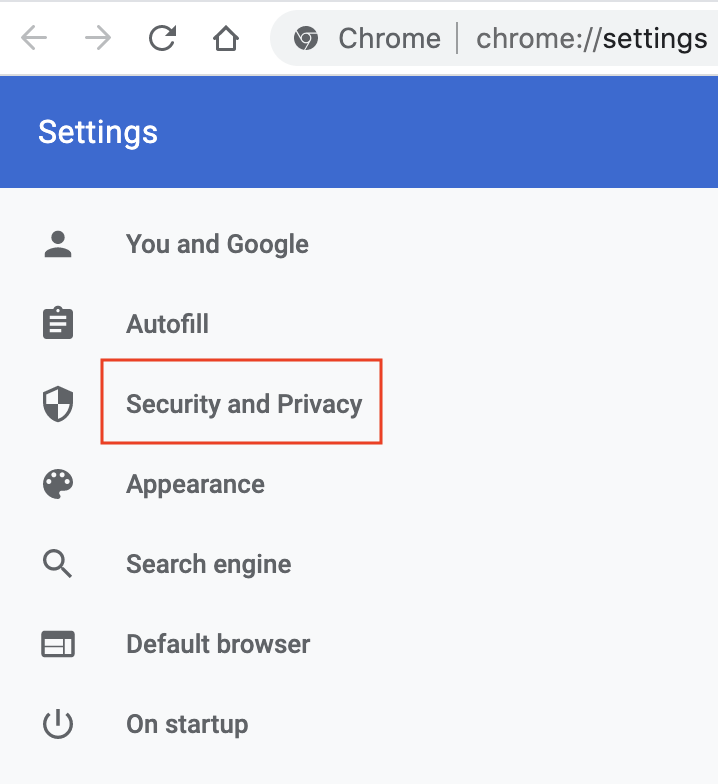Click the browser forward arrow
Viewport: 718px width, 784px height.
(98, 39)
